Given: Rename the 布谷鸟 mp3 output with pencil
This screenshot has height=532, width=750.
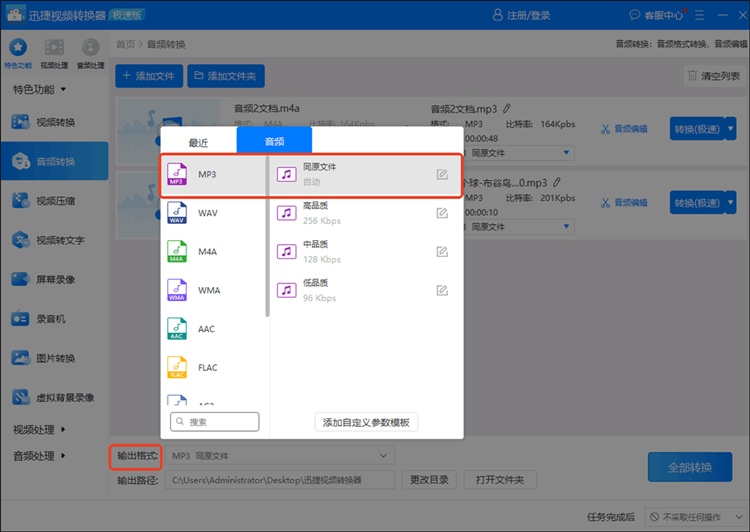Looking at the screenshot, I should 557,182.
